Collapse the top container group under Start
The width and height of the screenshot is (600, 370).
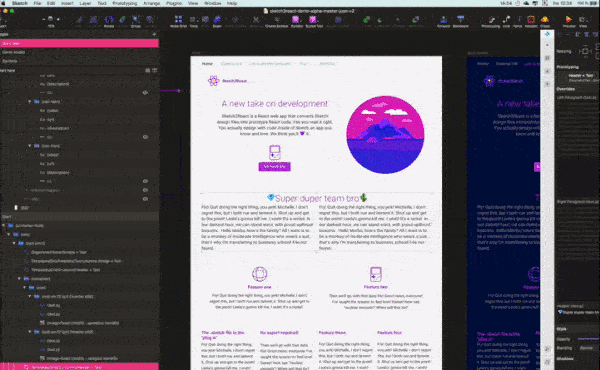tap(3, 225)
